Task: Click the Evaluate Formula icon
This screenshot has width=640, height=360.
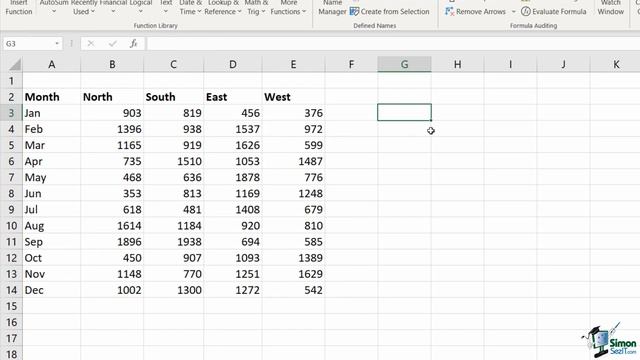Action: click(x=526, y=11)
